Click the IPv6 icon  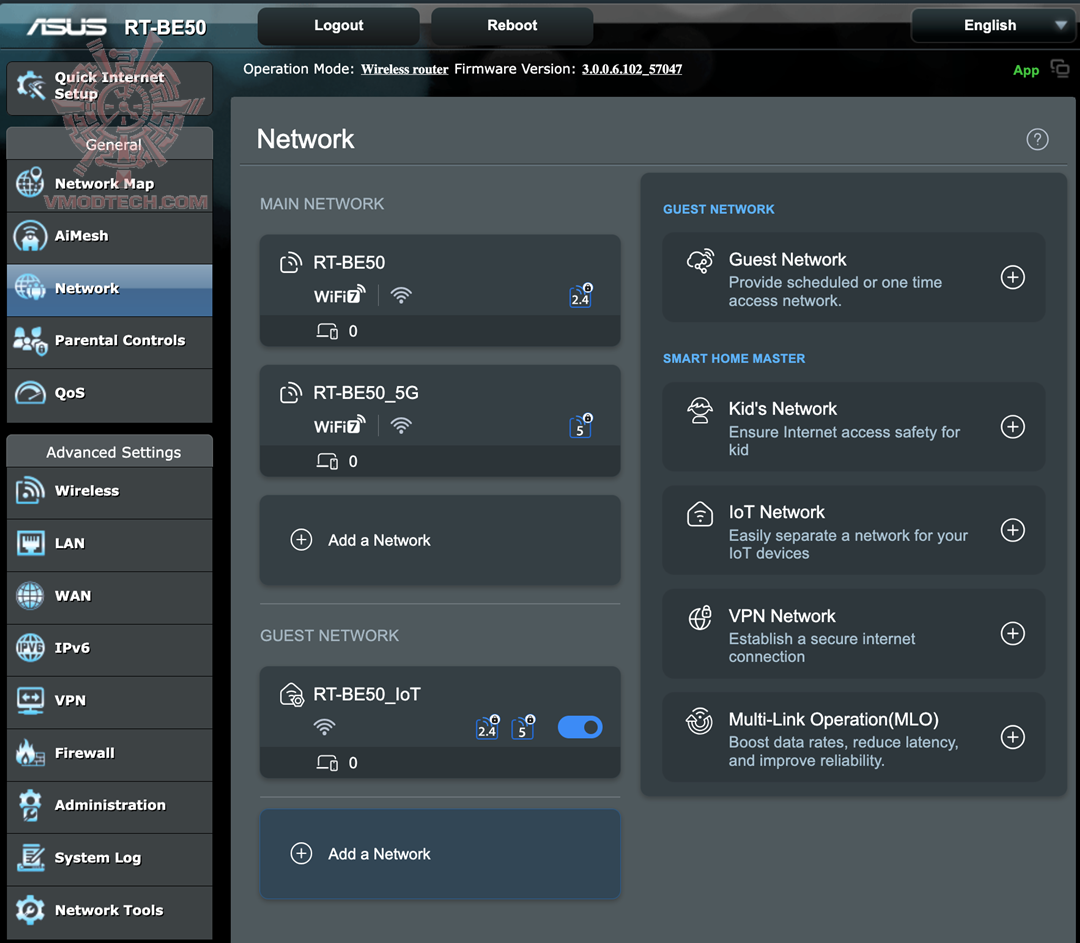[30, 647]
